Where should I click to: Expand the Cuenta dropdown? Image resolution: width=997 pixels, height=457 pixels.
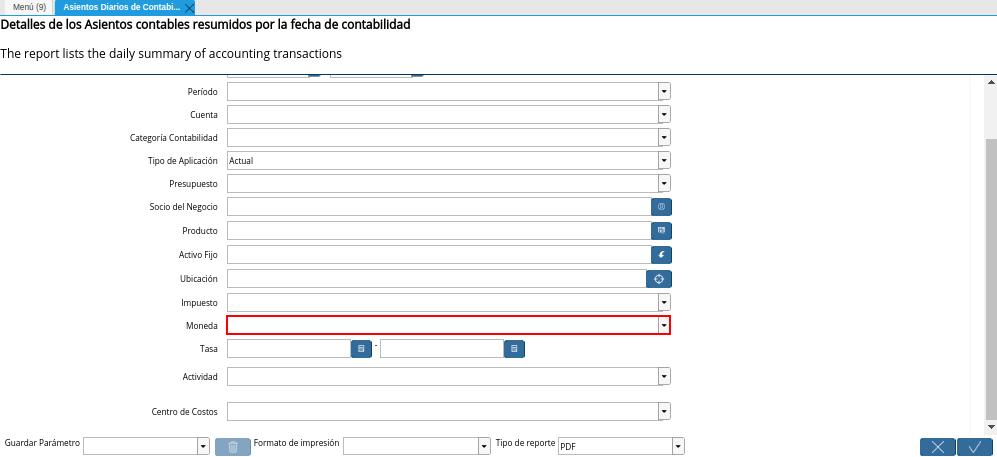(x=664, y=115)
